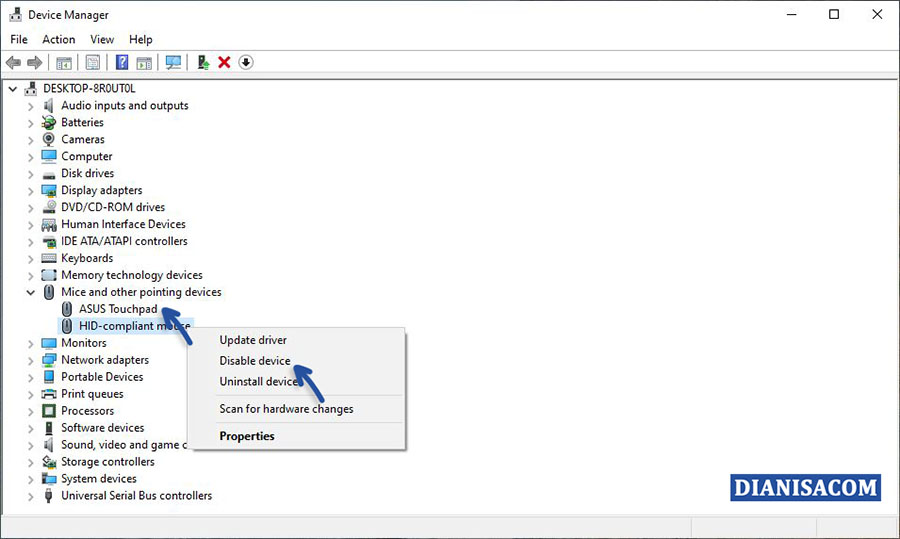This screenshot has width=900, height=539.
Task: Expand the Portable Devices chevron
Action: [x=30, y=377]
